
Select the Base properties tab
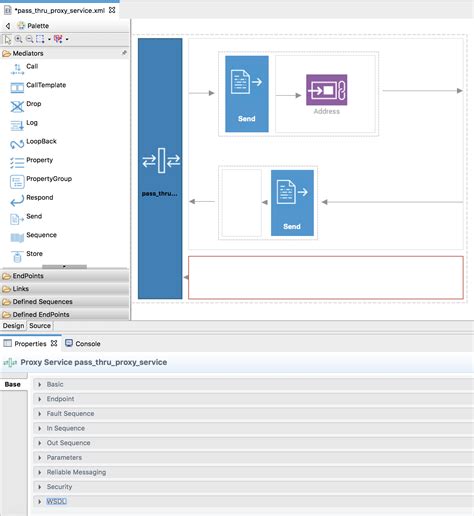click(13, 384)
